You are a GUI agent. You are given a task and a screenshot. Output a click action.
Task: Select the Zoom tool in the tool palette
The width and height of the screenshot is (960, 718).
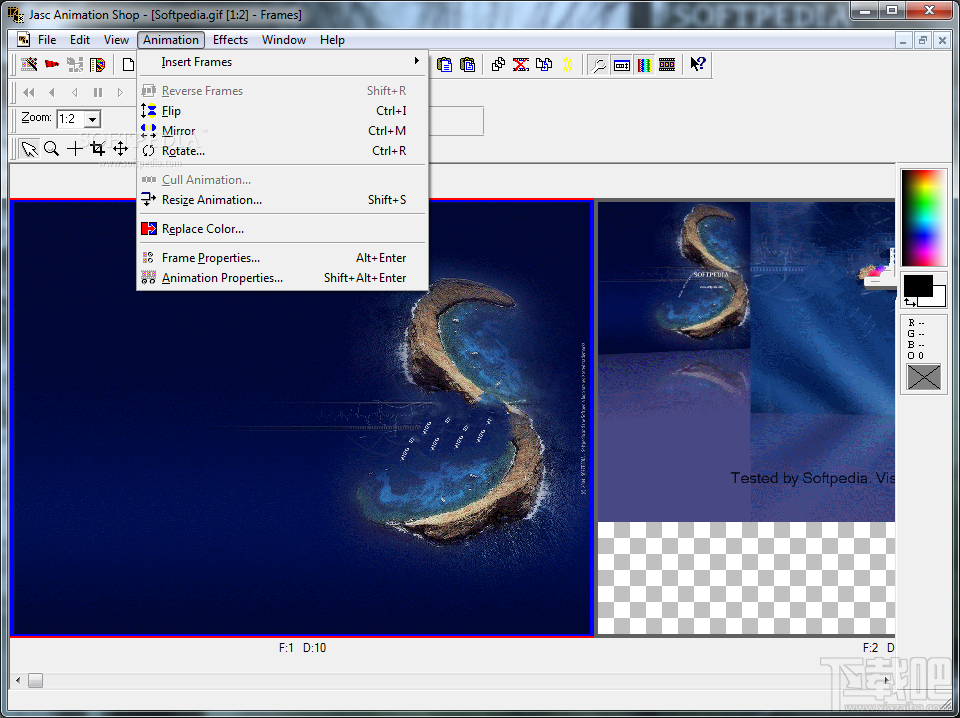pyautogui.click(x=51, y=148)
